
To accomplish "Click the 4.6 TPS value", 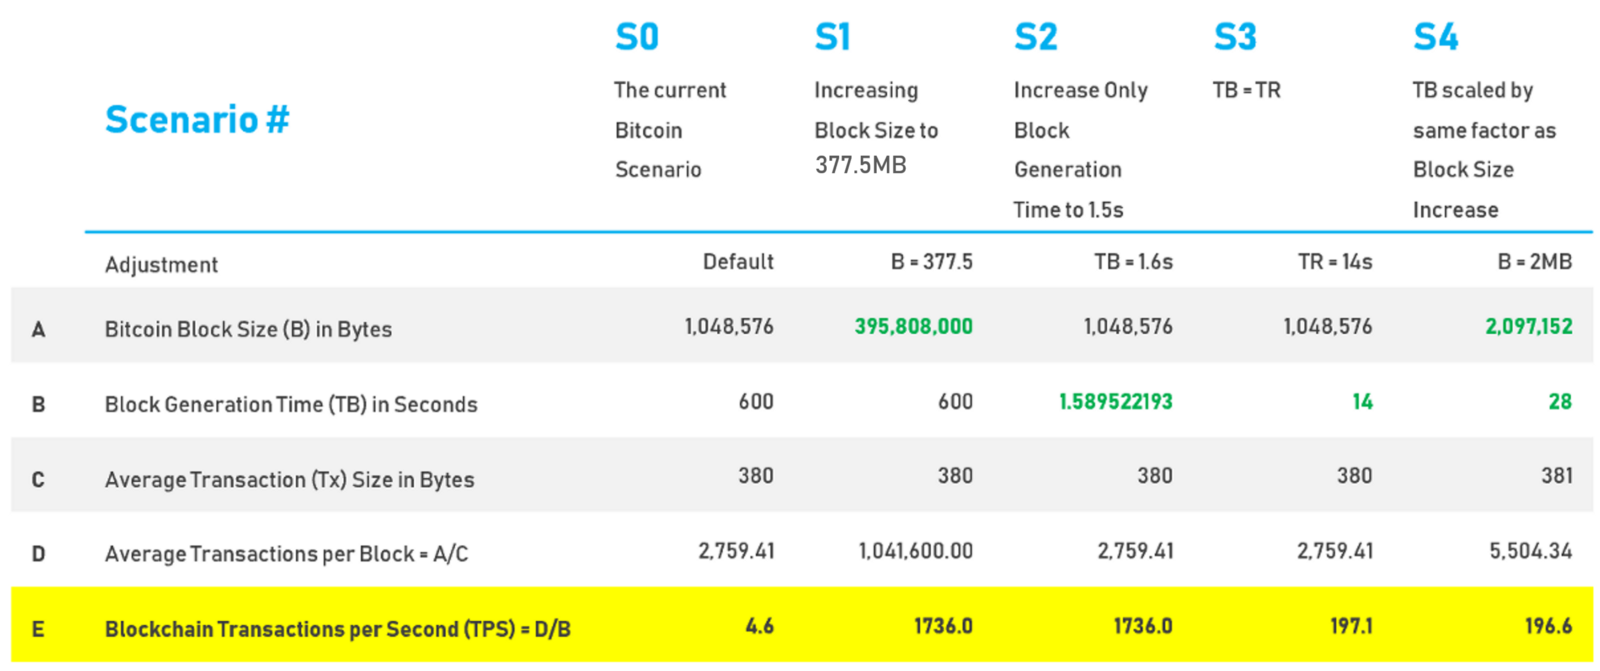I will (759, 626).
